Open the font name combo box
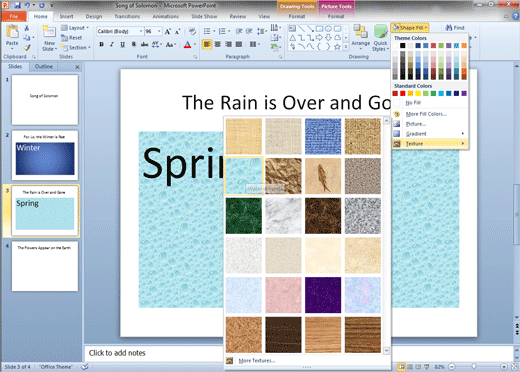This screenshot has width=520, height=372. pos(120,31)
